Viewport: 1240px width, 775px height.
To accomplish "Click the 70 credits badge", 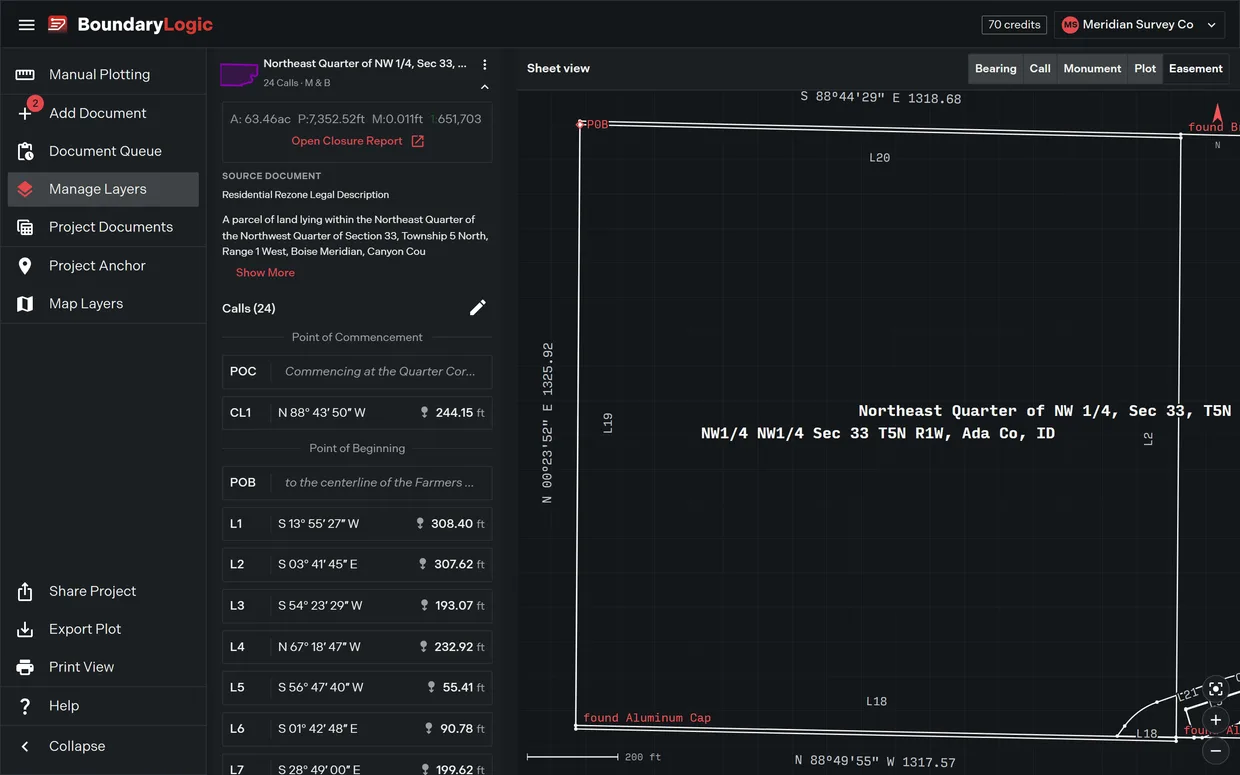I will click(x=1014, y=25).
